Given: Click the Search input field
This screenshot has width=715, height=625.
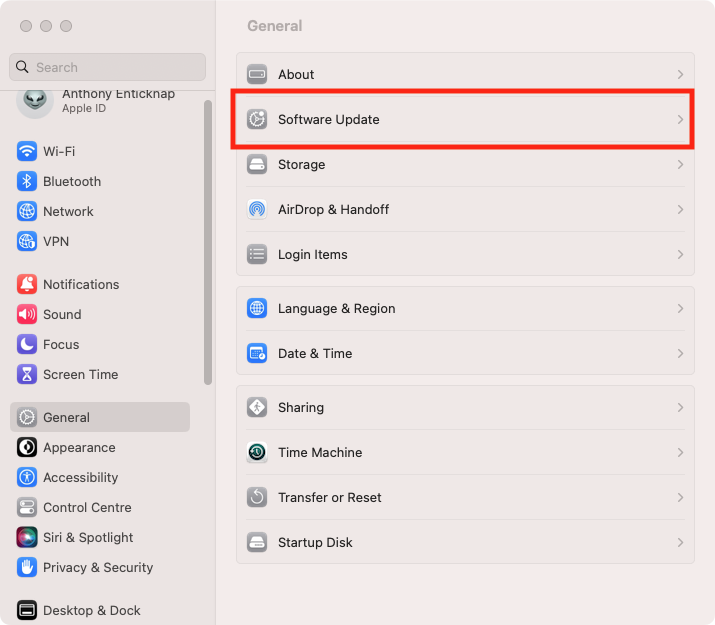Looking at the screenshot, I should coord(108,67).
